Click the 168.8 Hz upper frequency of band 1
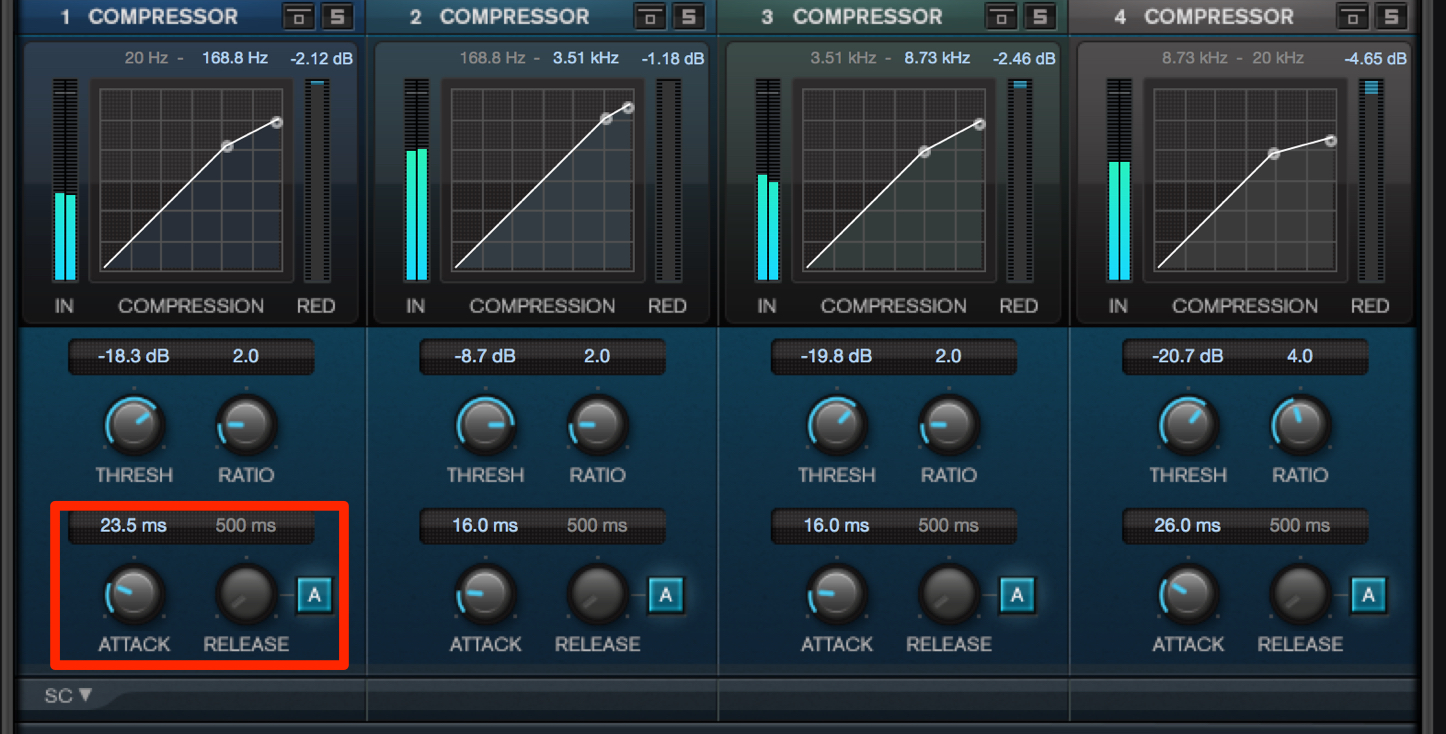Viewport: 1446px width, 734px height. click(x=235, y=58)
